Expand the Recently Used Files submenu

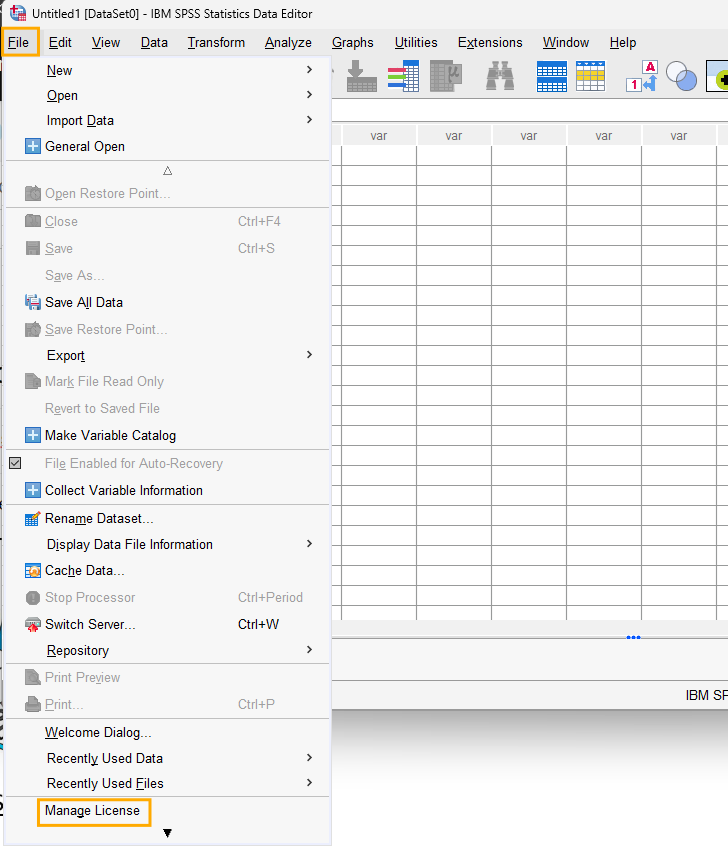(168, 783)
